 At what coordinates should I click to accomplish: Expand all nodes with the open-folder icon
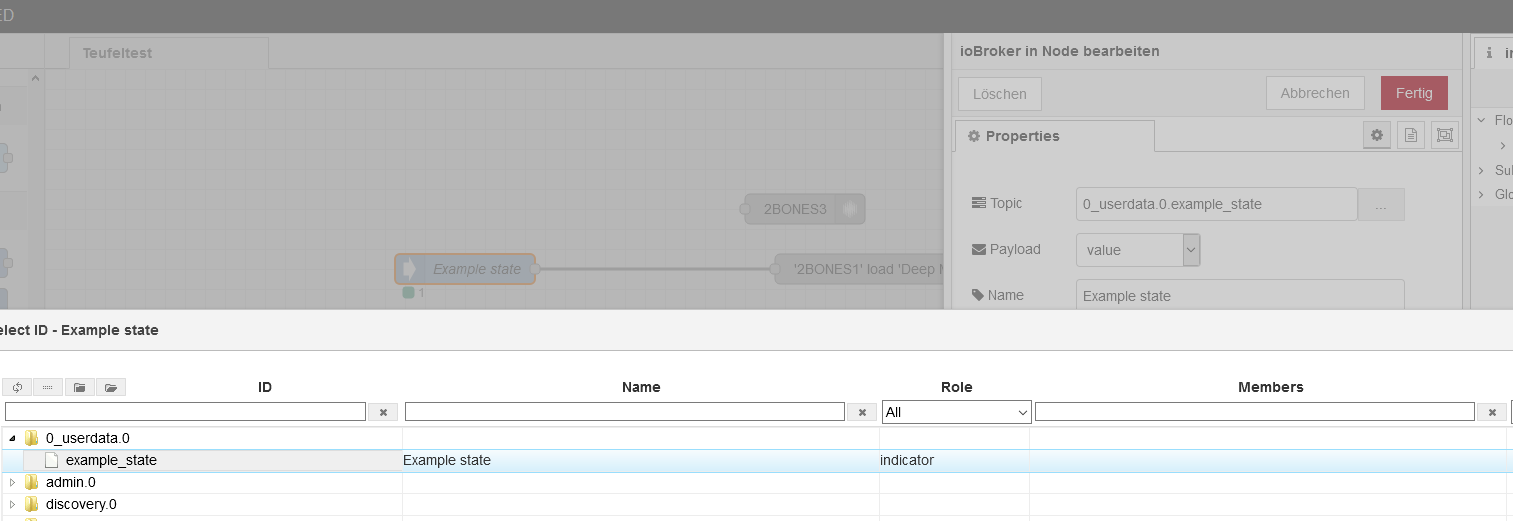point(110,387)
